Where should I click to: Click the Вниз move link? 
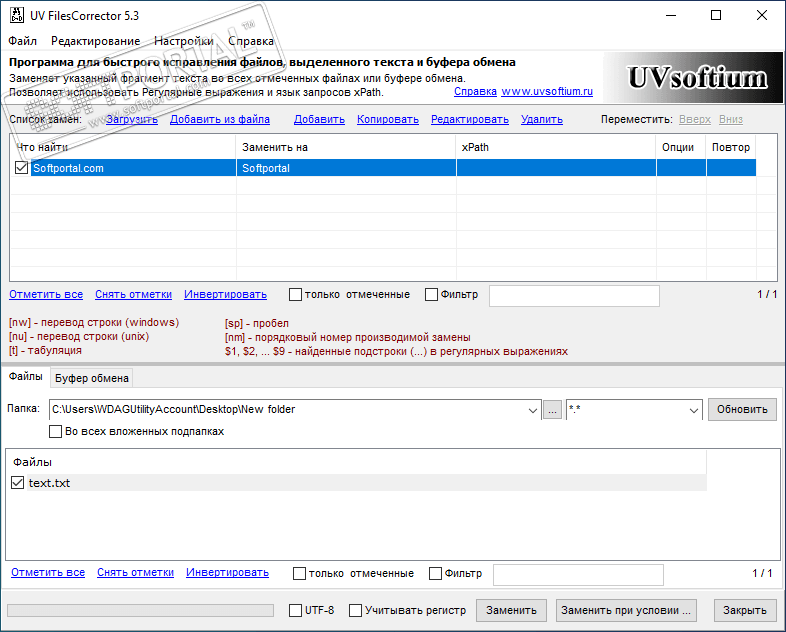[731, 119]
